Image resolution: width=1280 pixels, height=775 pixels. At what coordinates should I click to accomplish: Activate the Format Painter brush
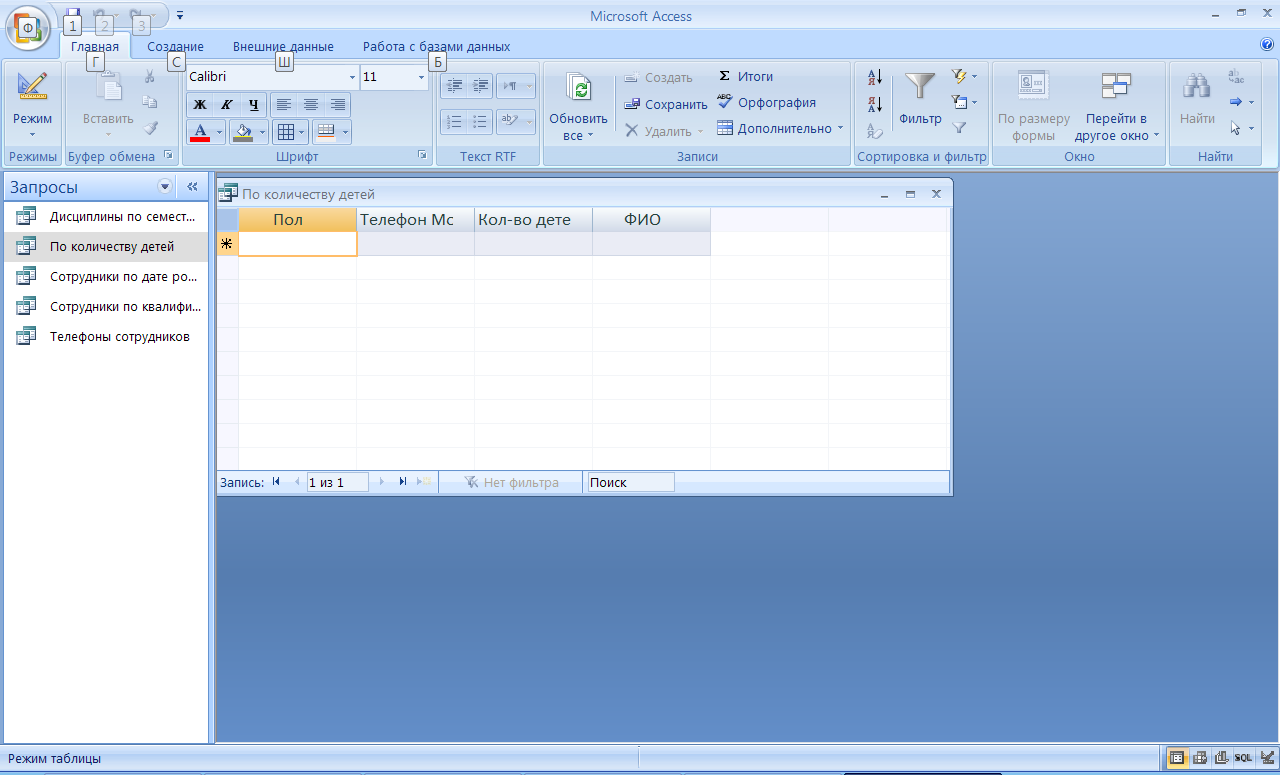pos(150,128)
